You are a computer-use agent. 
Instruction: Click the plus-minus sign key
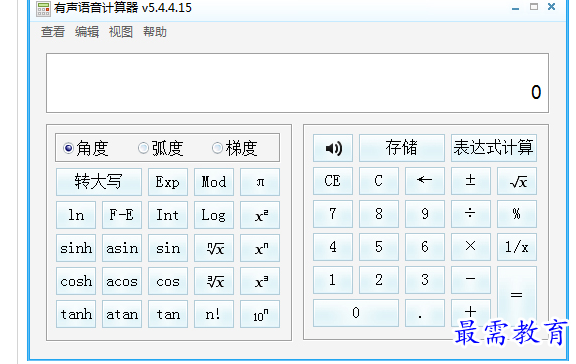[471, 181]
